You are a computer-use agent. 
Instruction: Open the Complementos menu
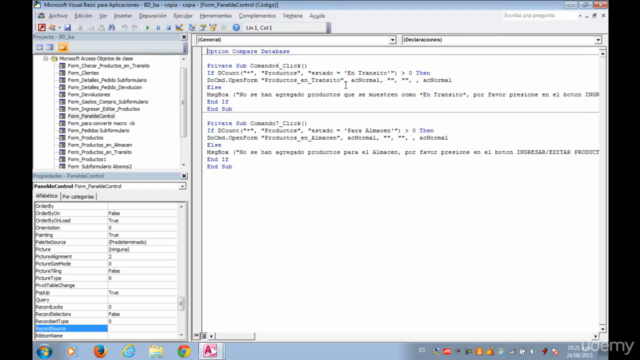[x=257, y=16]
